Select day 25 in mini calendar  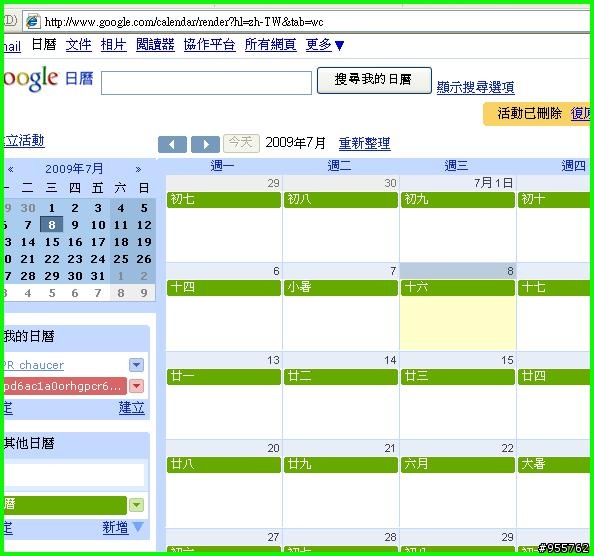(x=121, y=259)
